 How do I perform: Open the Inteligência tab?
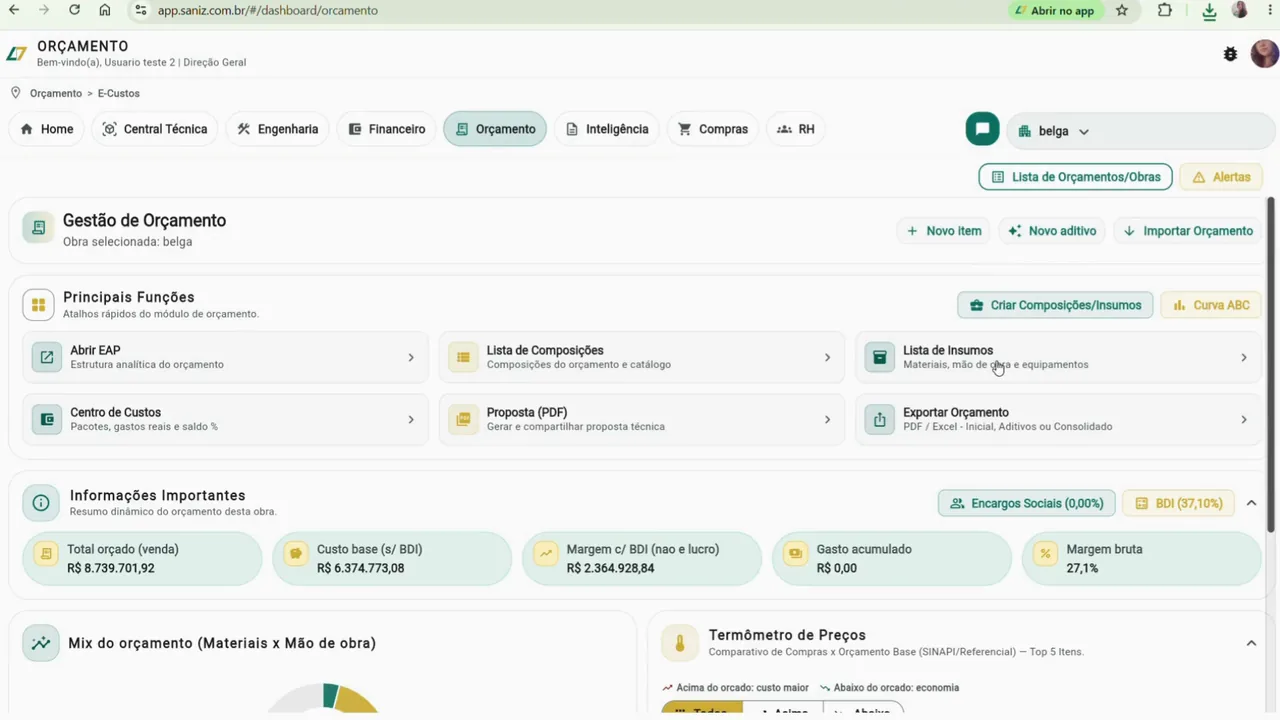[607, 129]
